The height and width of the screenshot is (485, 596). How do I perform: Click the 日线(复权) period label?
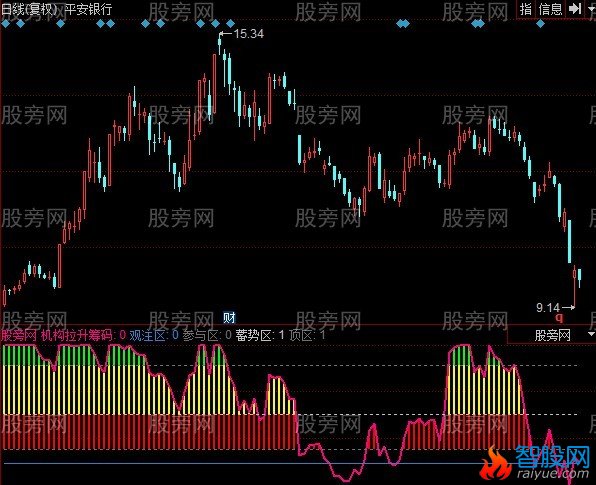point(29,9)
